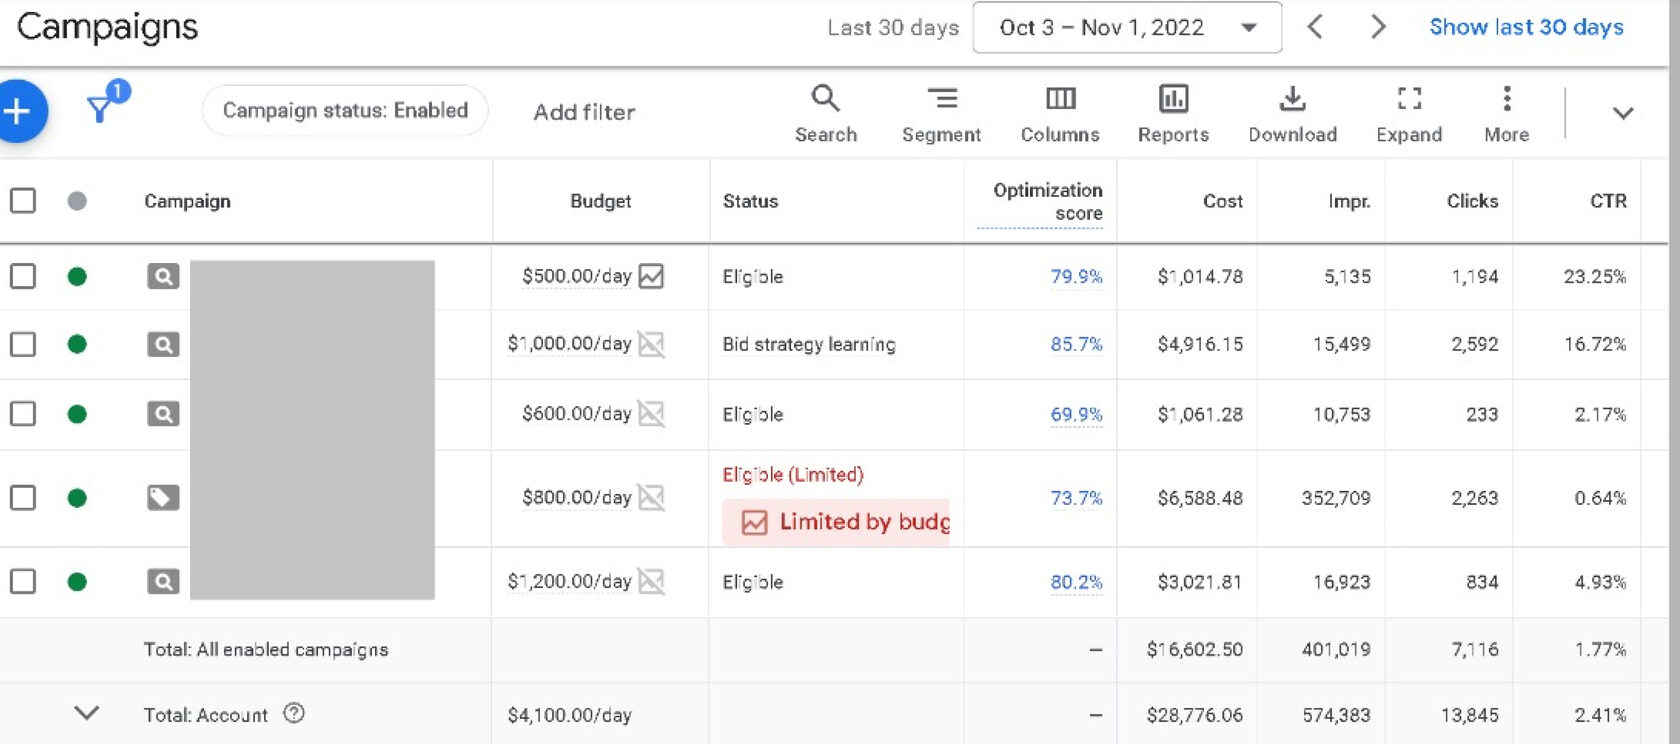Open Segment options
The height and width of the screenshot is (744, 1680).
[941, 115]
